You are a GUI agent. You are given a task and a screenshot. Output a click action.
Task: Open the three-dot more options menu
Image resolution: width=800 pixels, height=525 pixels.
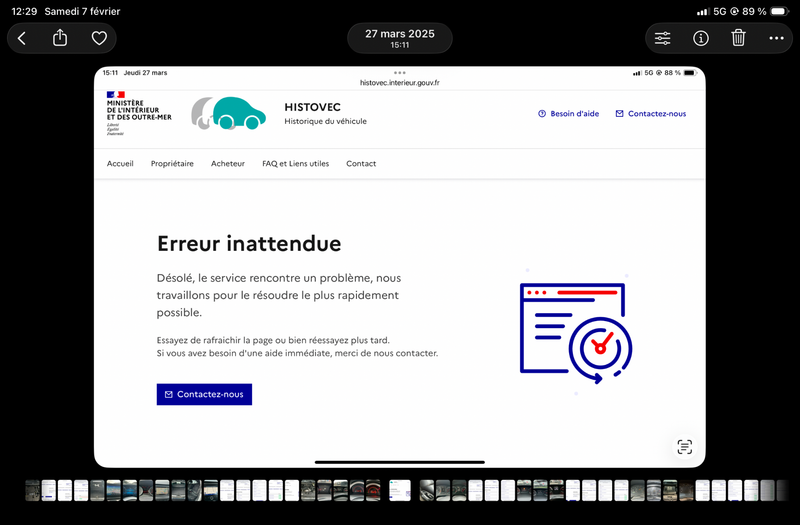777,38
